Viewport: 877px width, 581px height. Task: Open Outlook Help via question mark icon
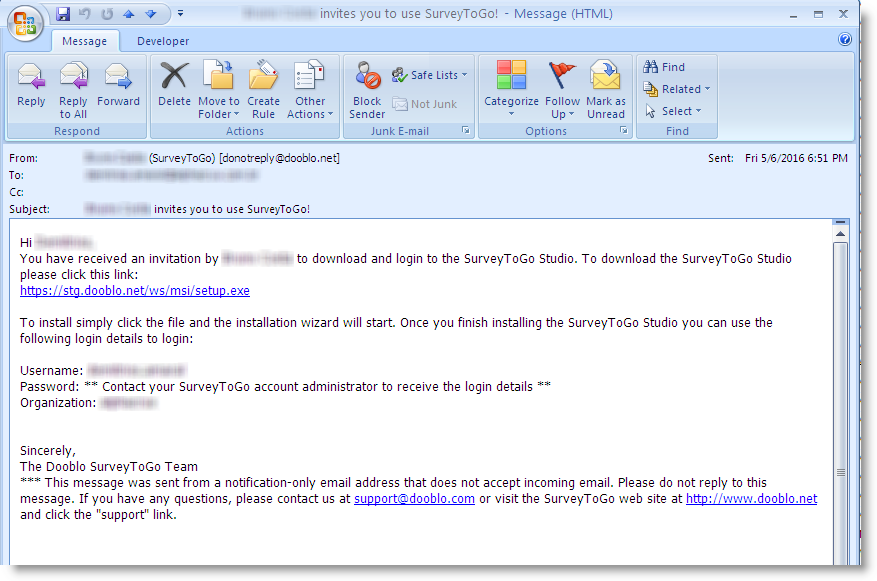coord(845,39)
